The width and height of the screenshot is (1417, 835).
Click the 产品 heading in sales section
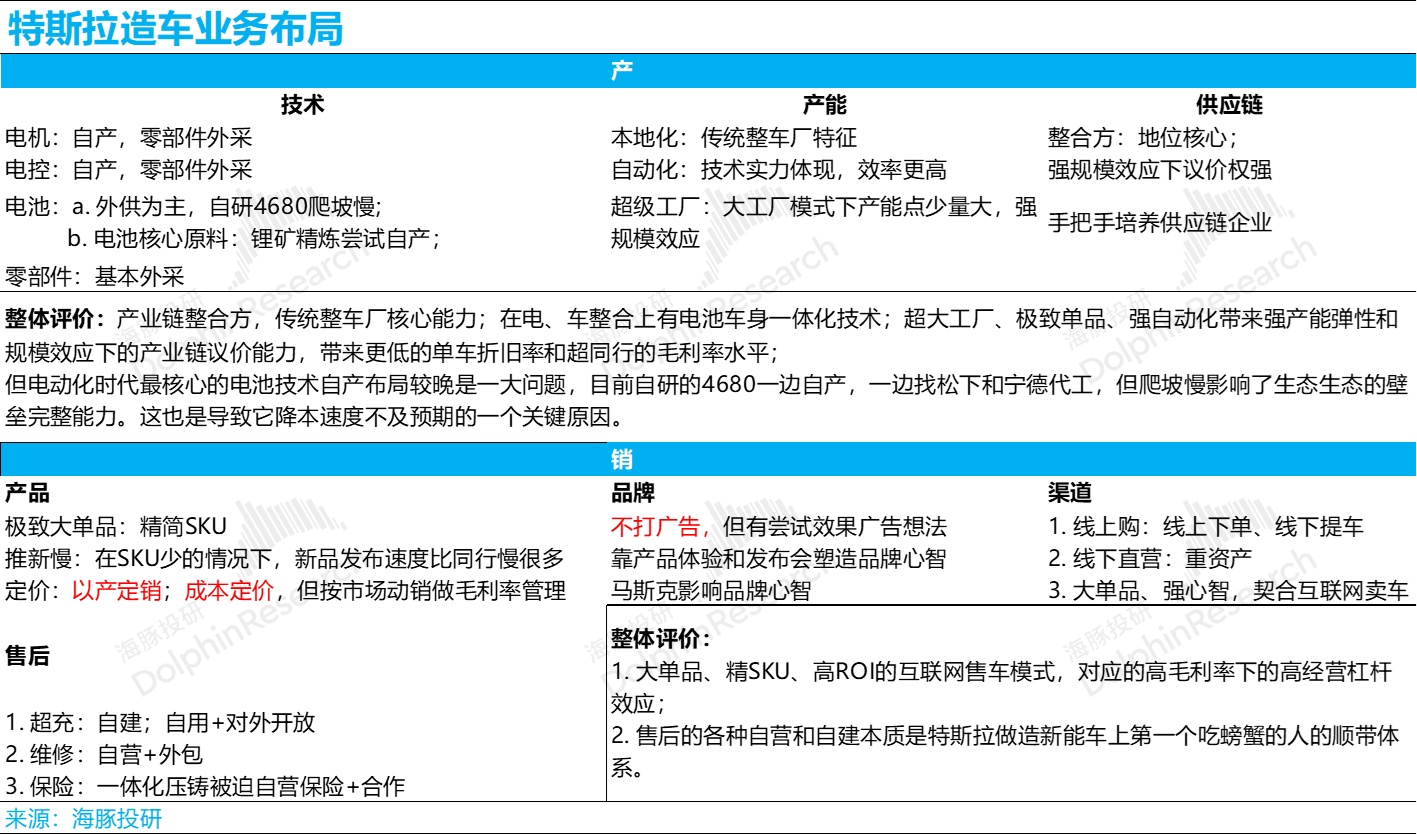27,493
